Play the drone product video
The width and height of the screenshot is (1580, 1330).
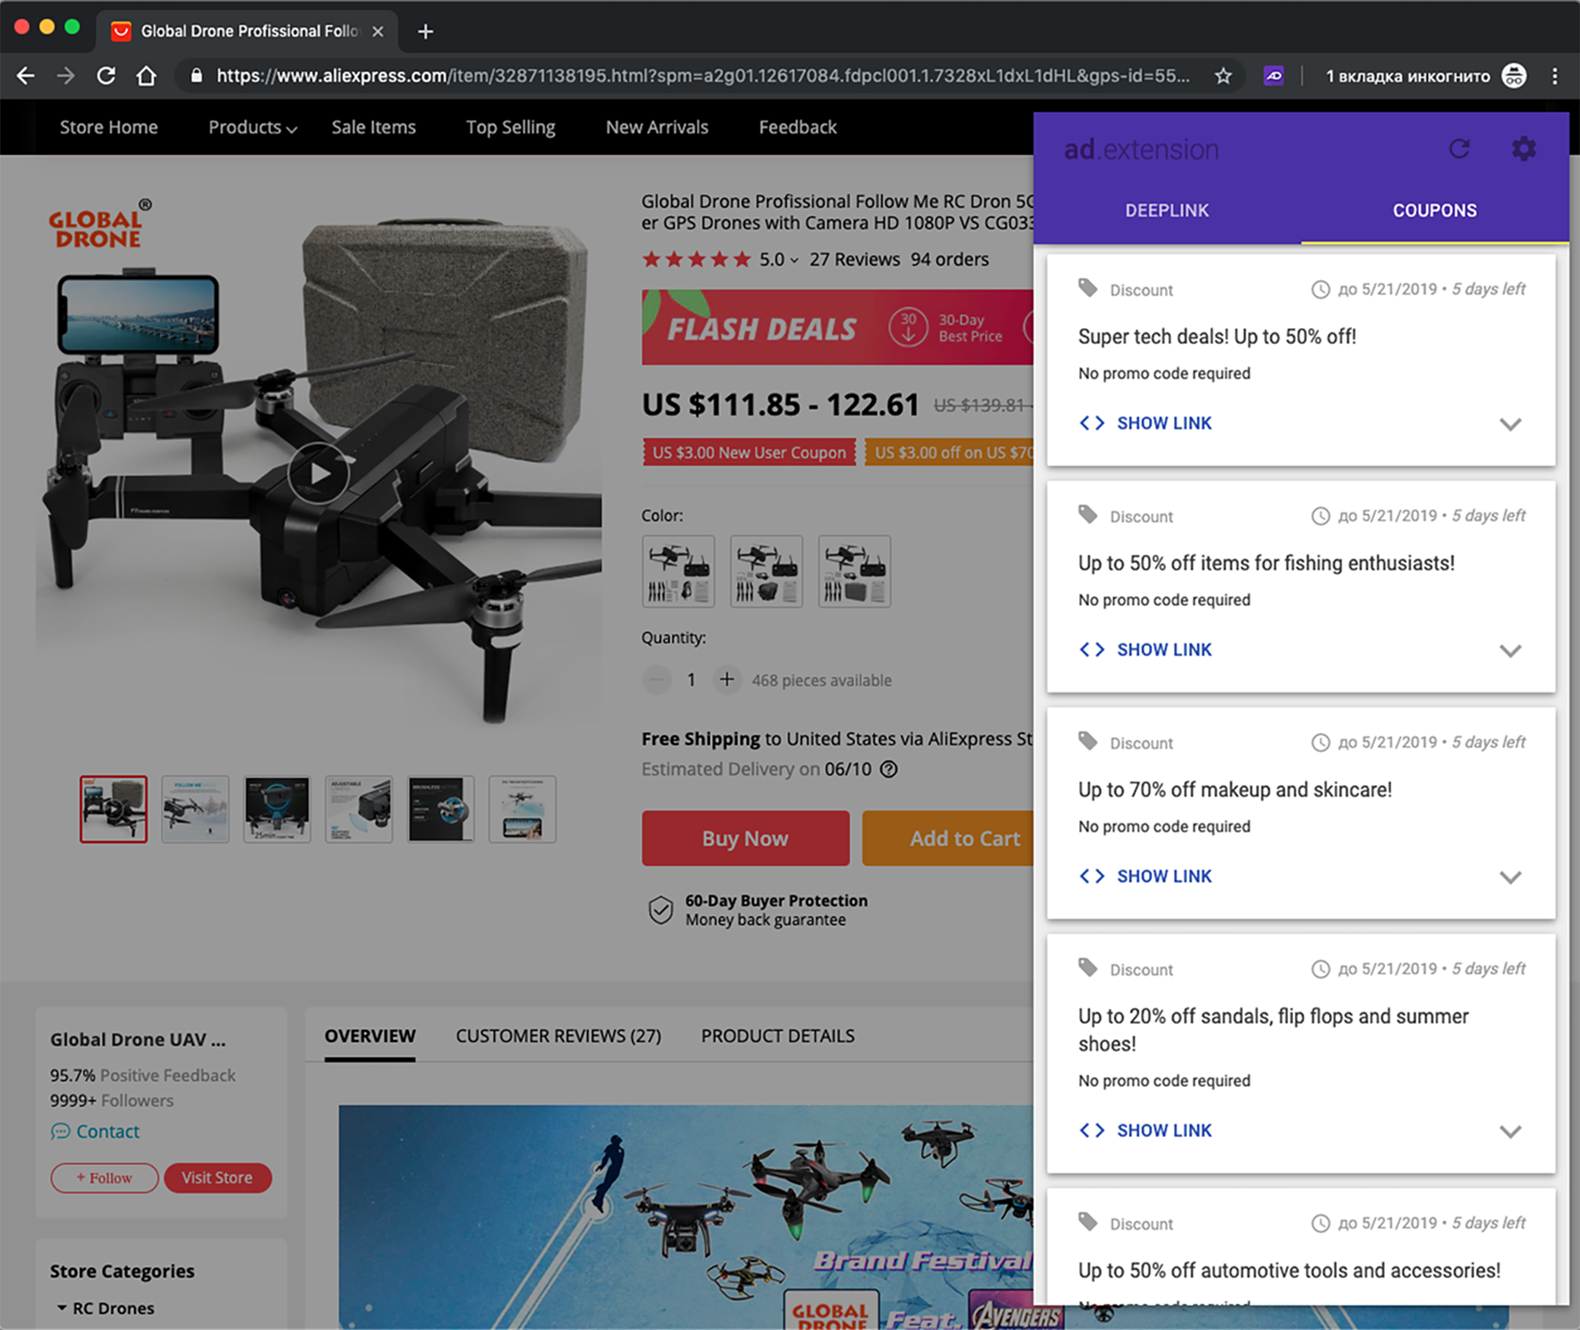coord(319,473)
